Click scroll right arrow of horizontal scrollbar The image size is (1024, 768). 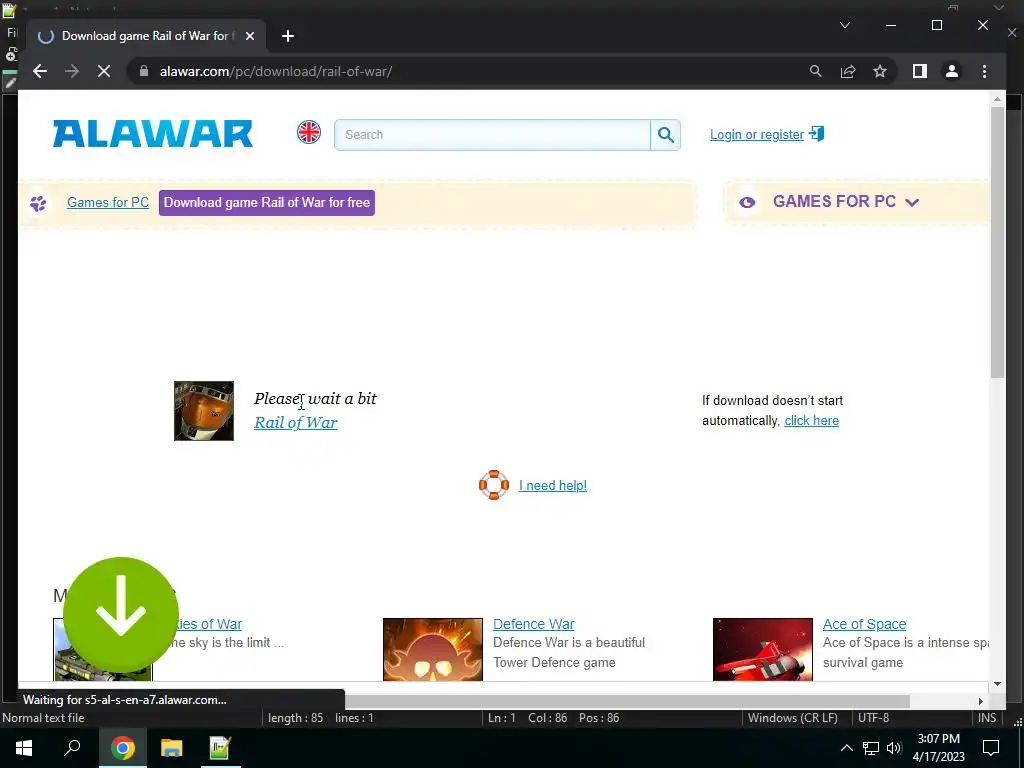[x=980, y=701]
